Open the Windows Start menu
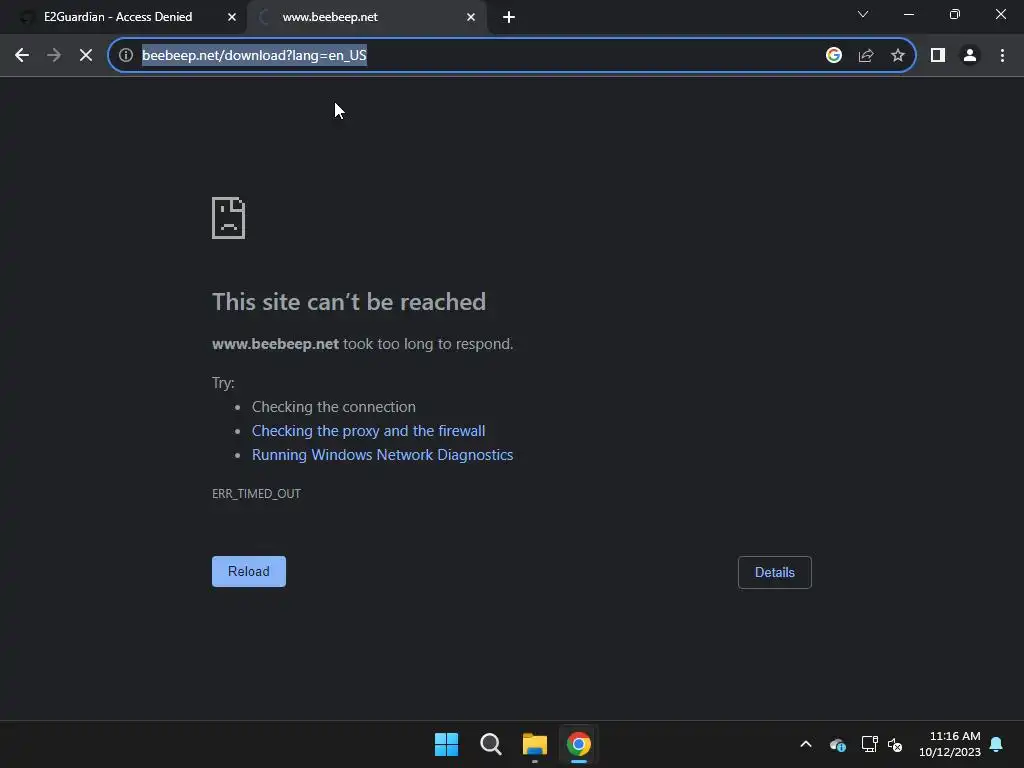The height and width of the screenshot is (768, 1024). click(x=447, y=744)
